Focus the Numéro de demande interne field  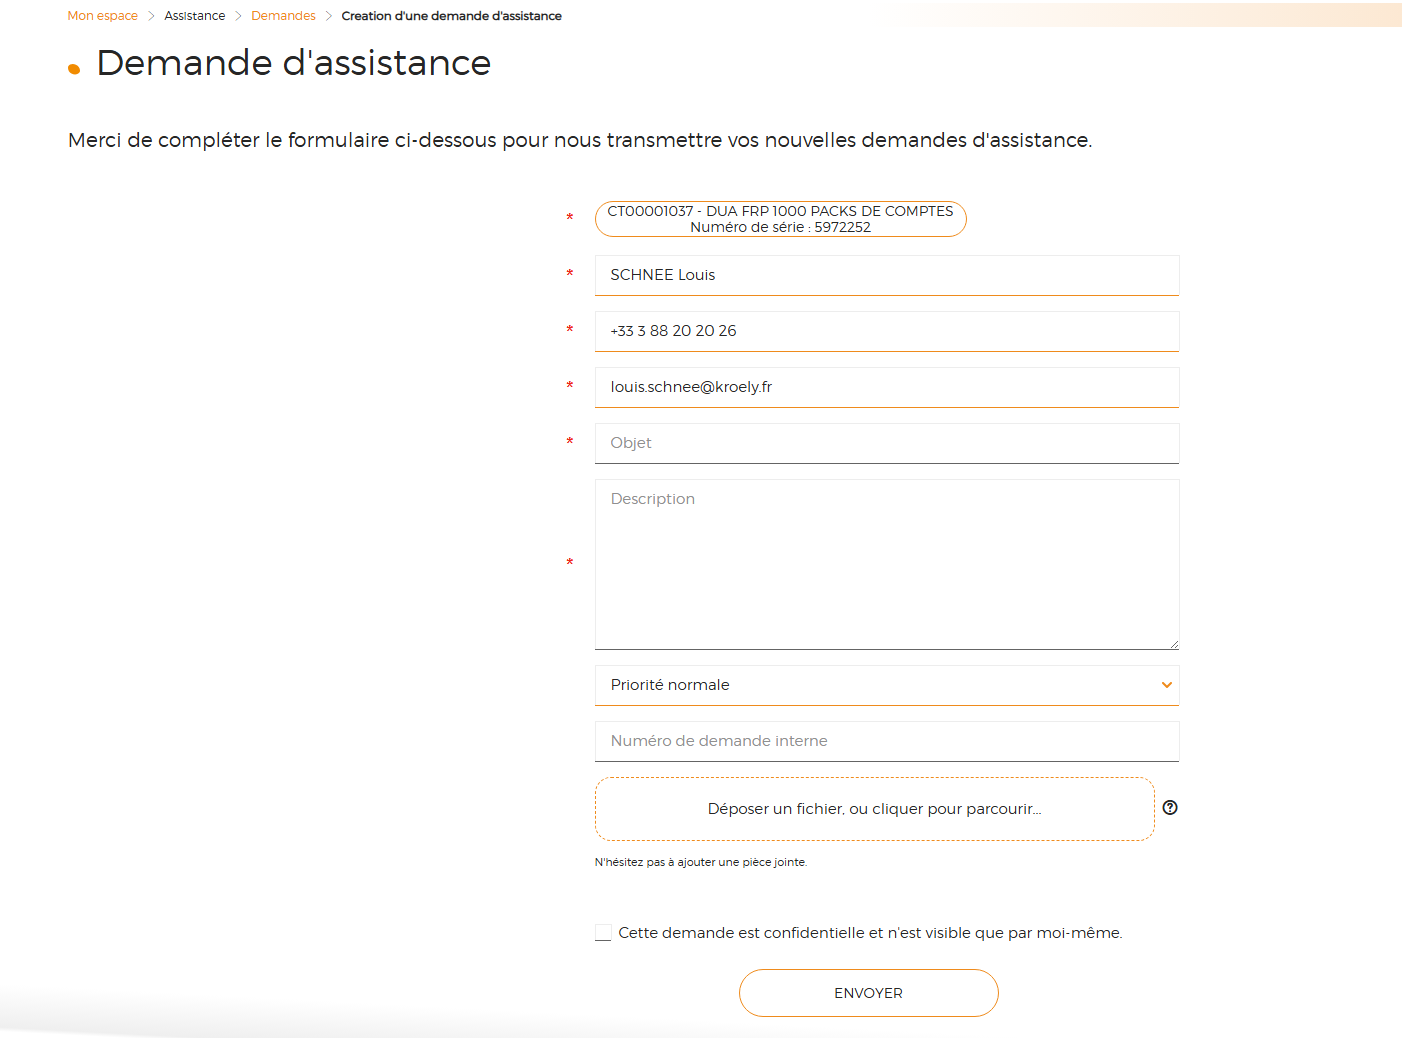click(887, 741)
